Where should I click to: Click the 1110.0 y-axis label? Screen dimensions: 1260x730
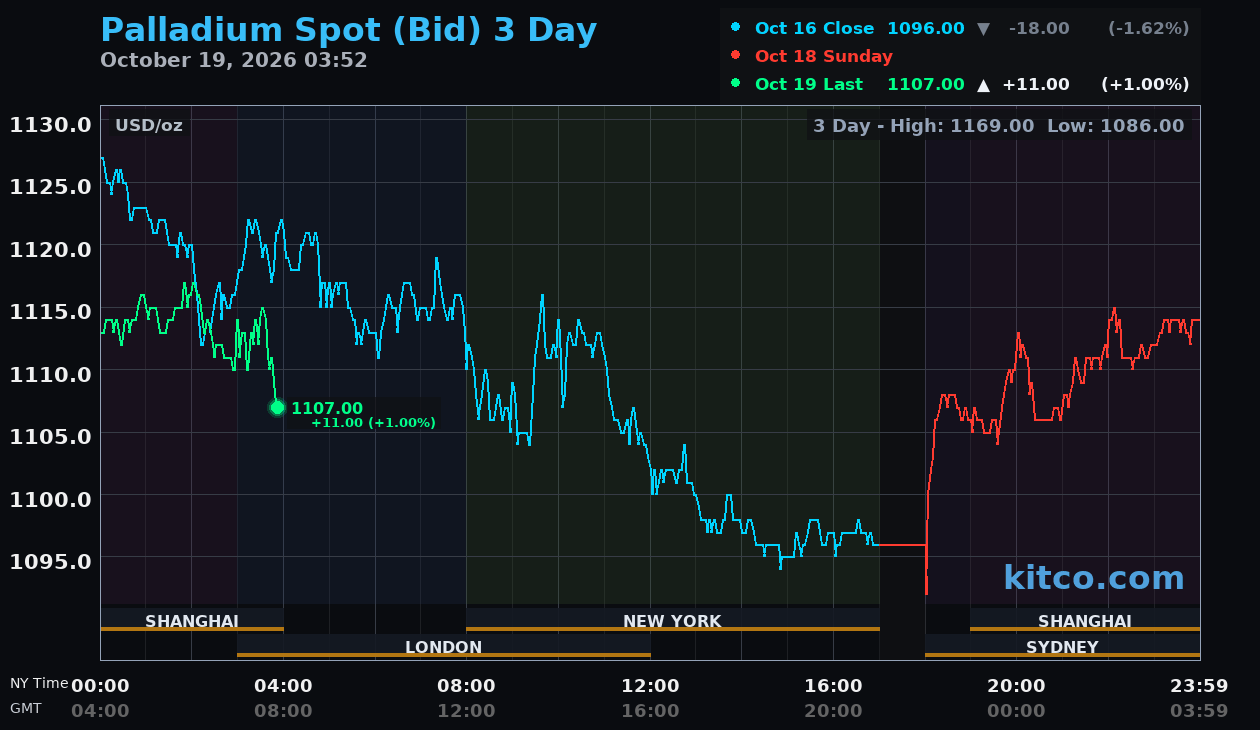click(50, 374)
